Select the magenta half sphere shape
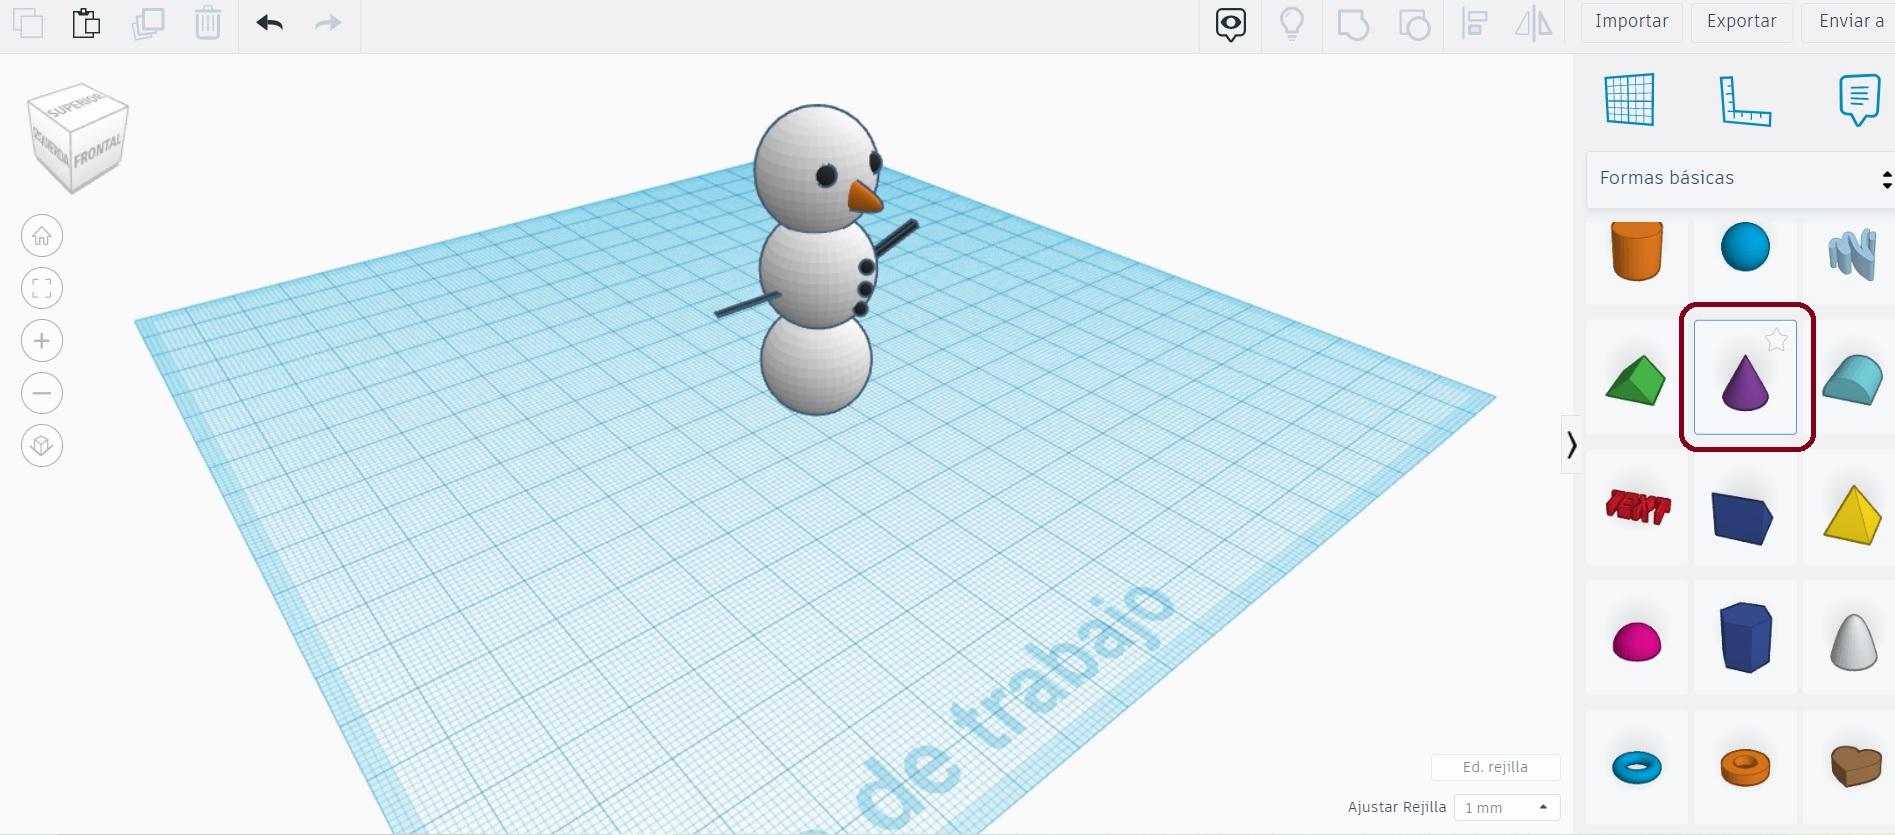 click(1637, 641)
